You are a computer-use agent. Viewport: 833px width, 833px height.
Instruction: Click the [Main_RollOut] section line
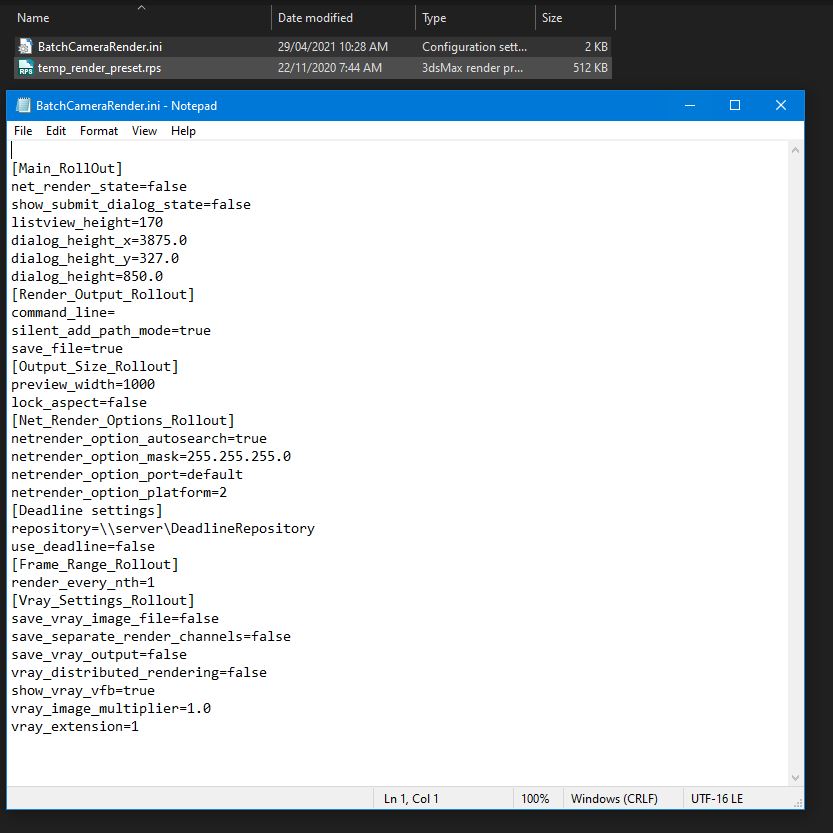pyautogui.click(x=67, y=168)
